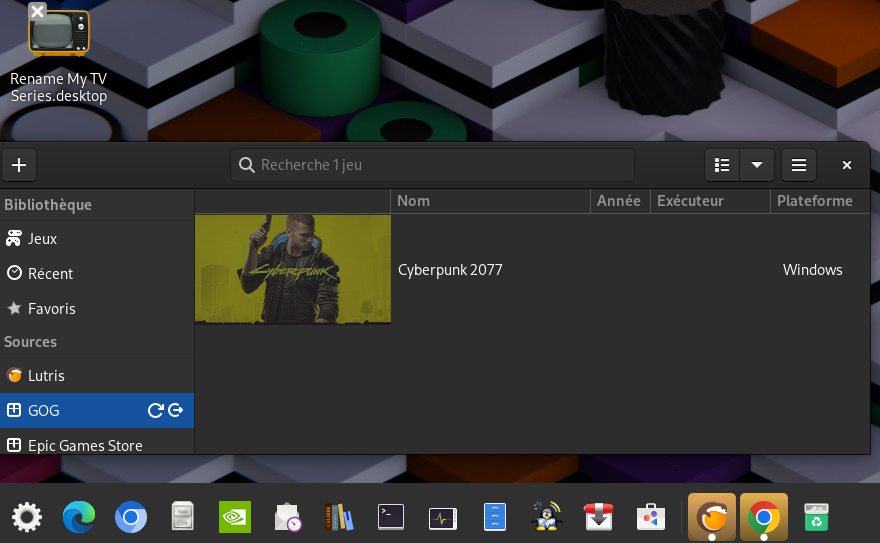Open the file cabinet Files app in dock
880x543 pixels.
pos(183,516)
